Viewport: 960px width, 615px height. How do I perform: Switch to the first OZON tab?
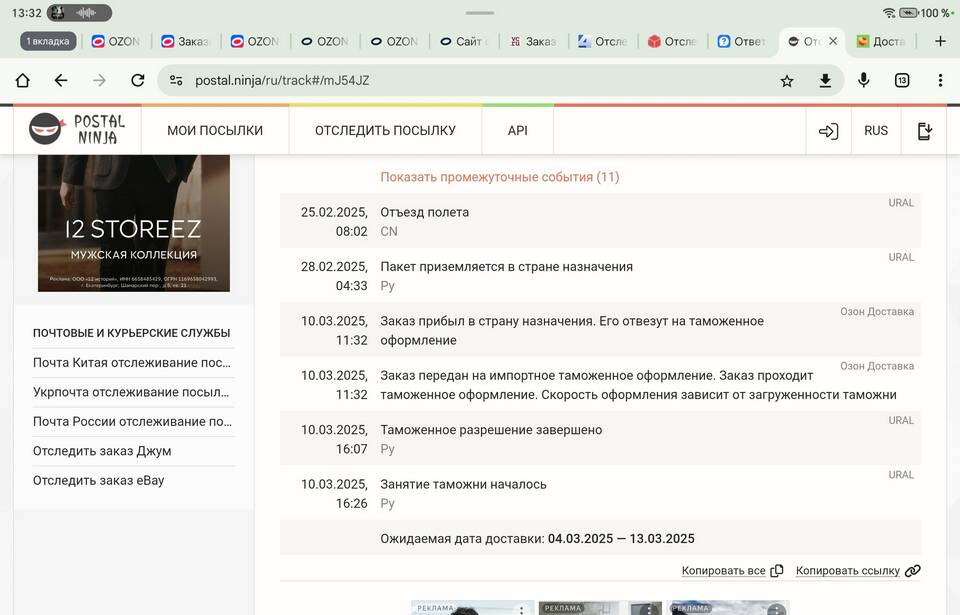[x=116, y=41]
